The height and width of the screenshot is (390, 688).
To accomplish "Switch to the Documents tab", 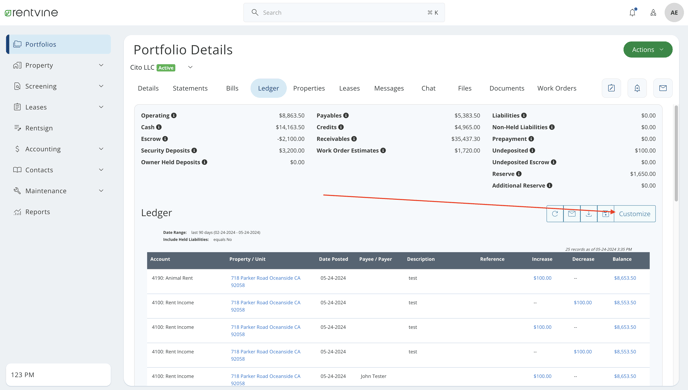I will [507, 88].
